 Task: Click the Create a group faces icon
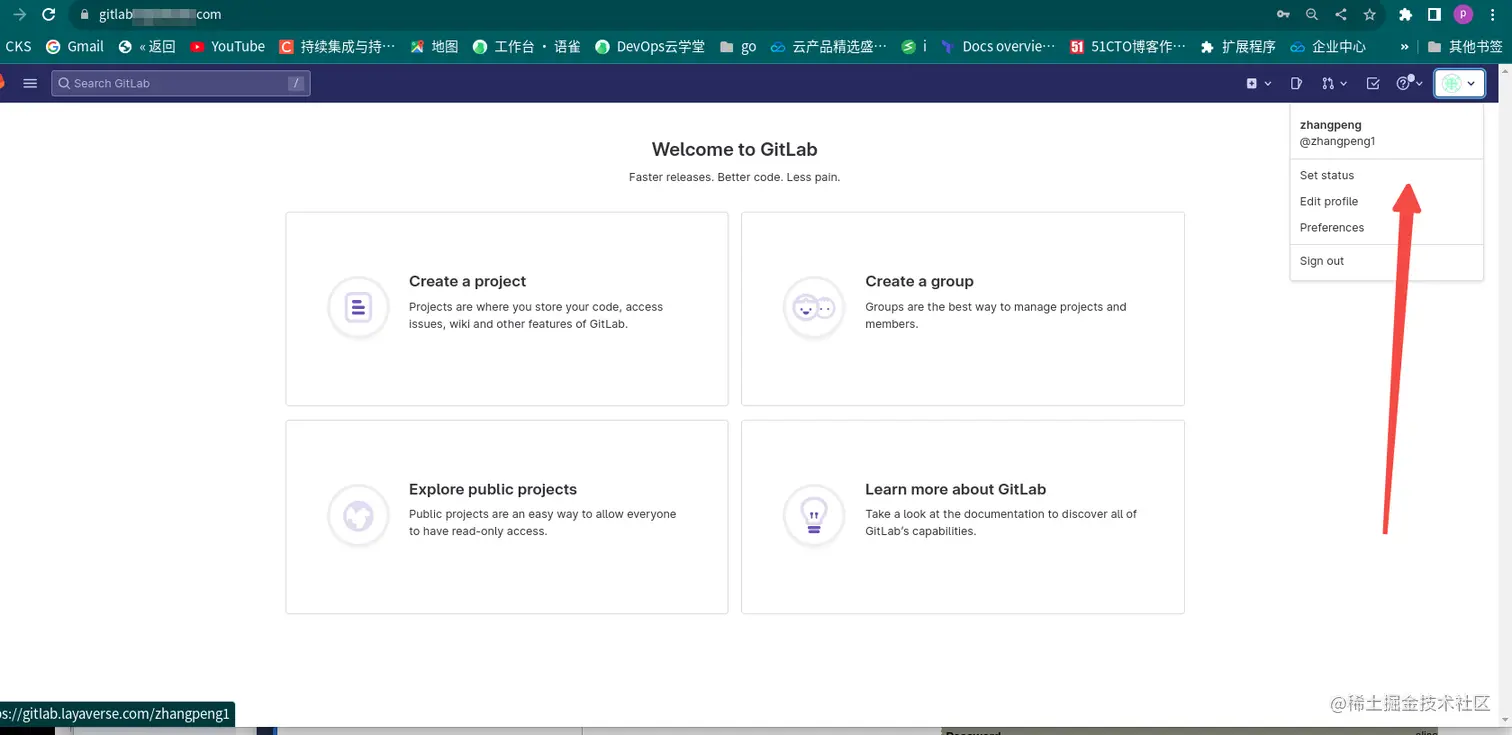(x=813, y=307)
